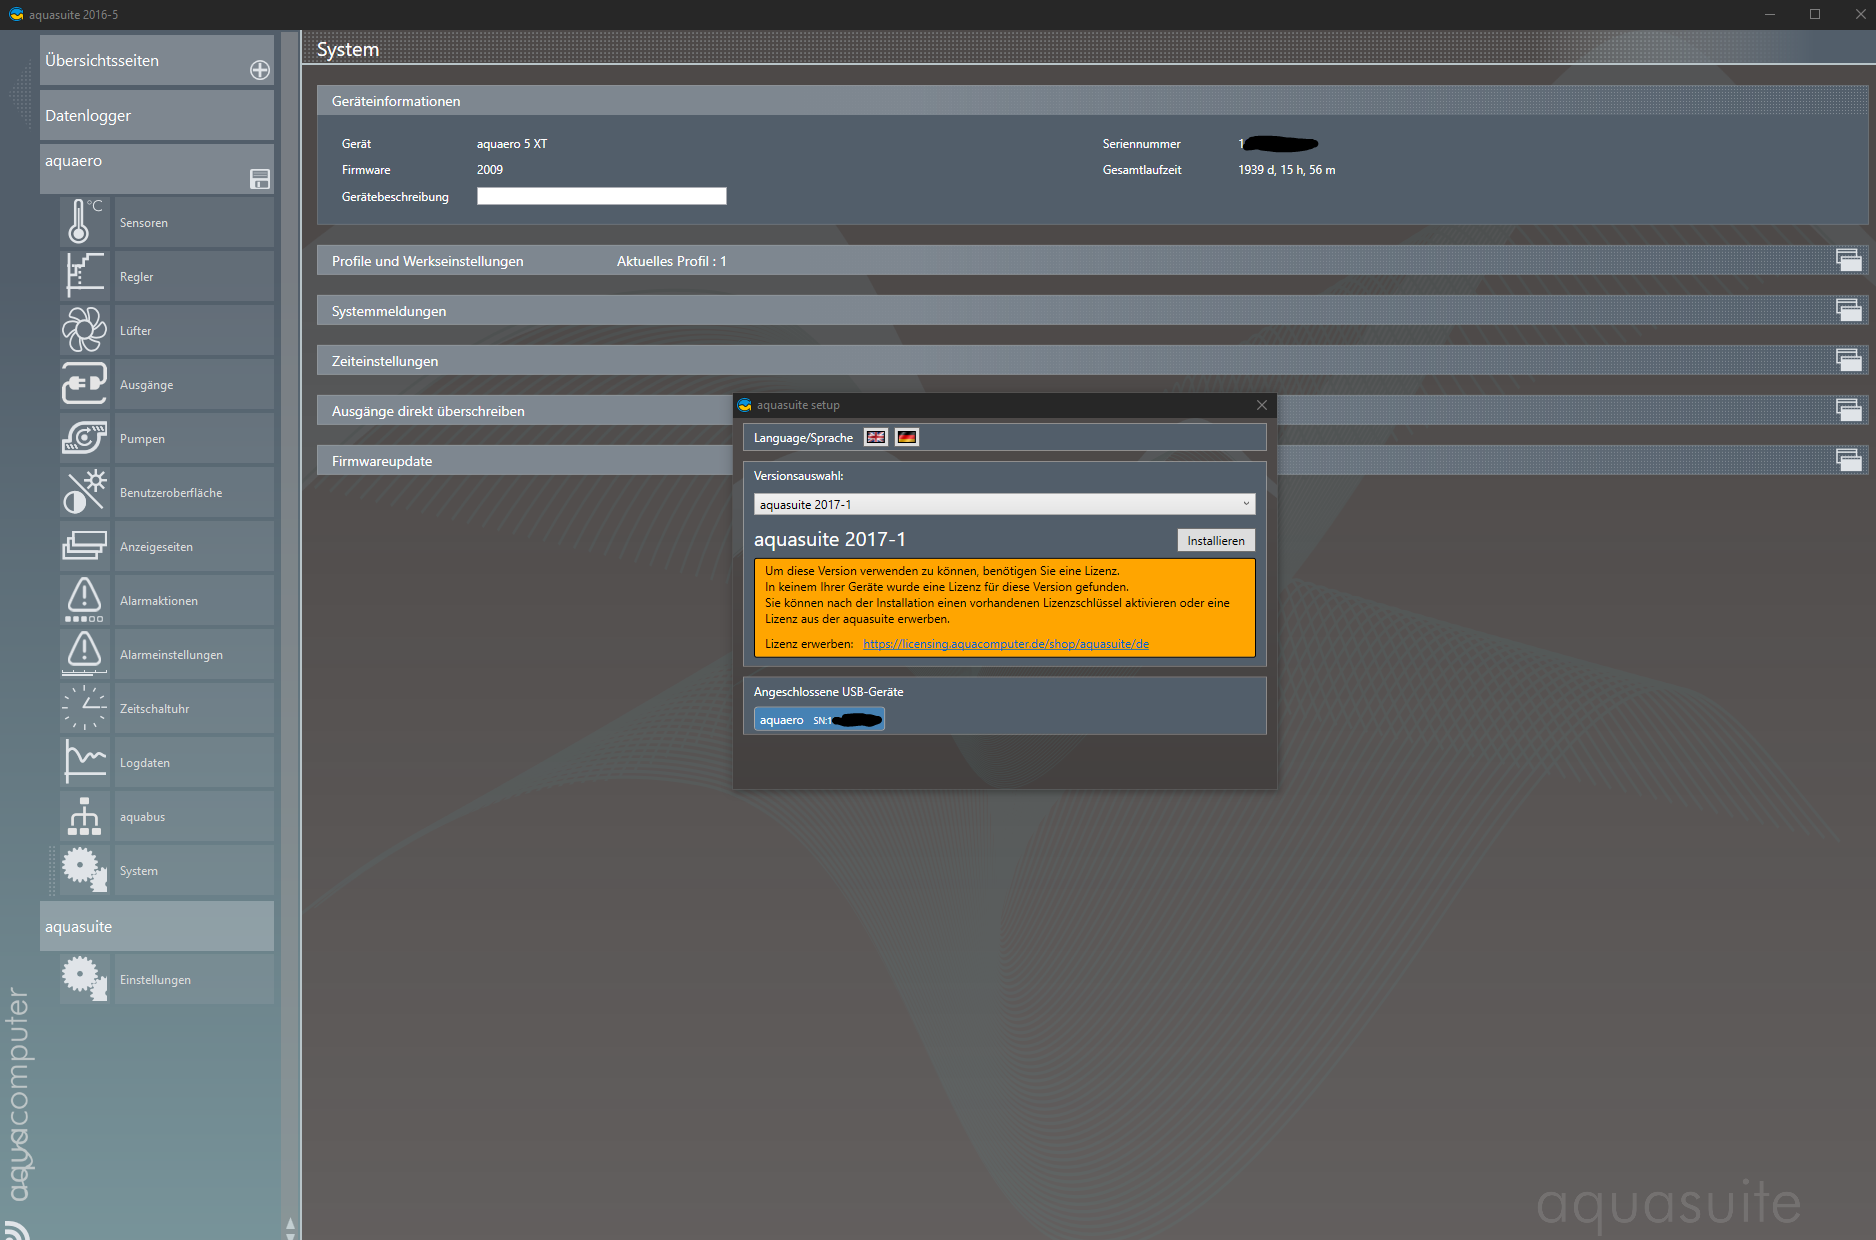Click the Gerätebeschreibung input field
The image size is (1876, 1240).
pyautogui.click(x=602, y=196)
